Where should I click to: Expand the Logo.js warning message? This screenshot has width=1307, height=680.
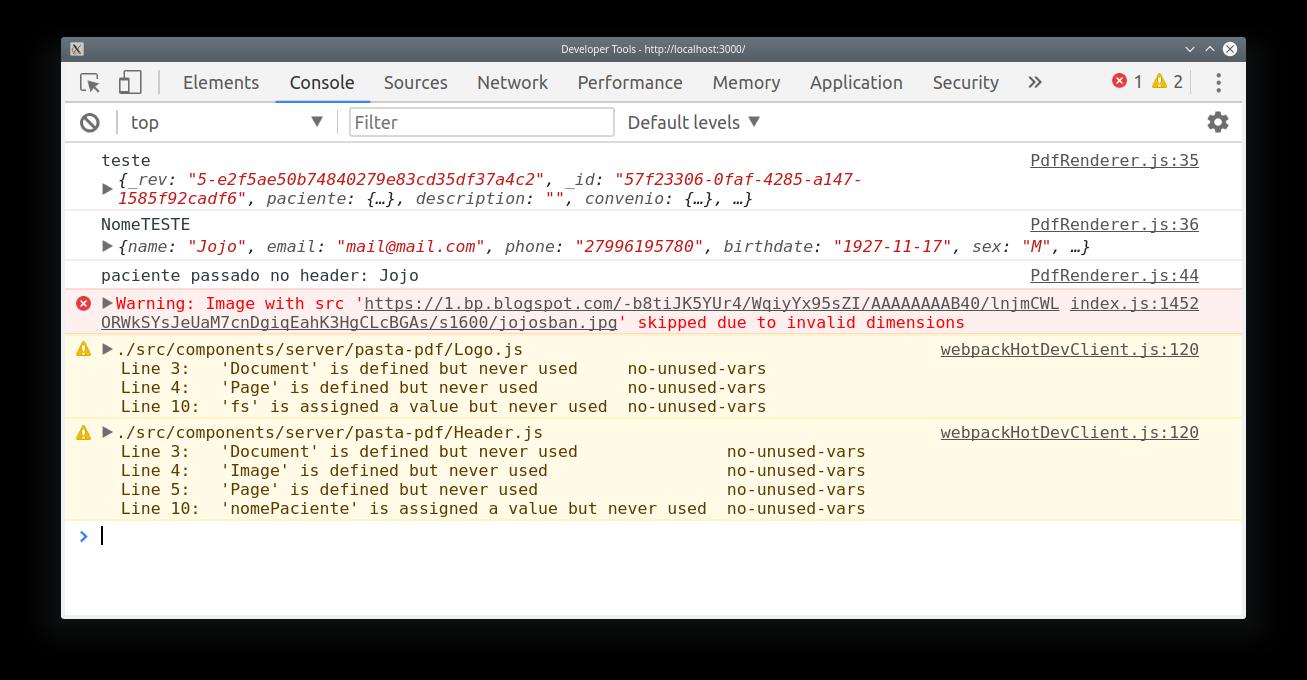(x=108, y=349)
